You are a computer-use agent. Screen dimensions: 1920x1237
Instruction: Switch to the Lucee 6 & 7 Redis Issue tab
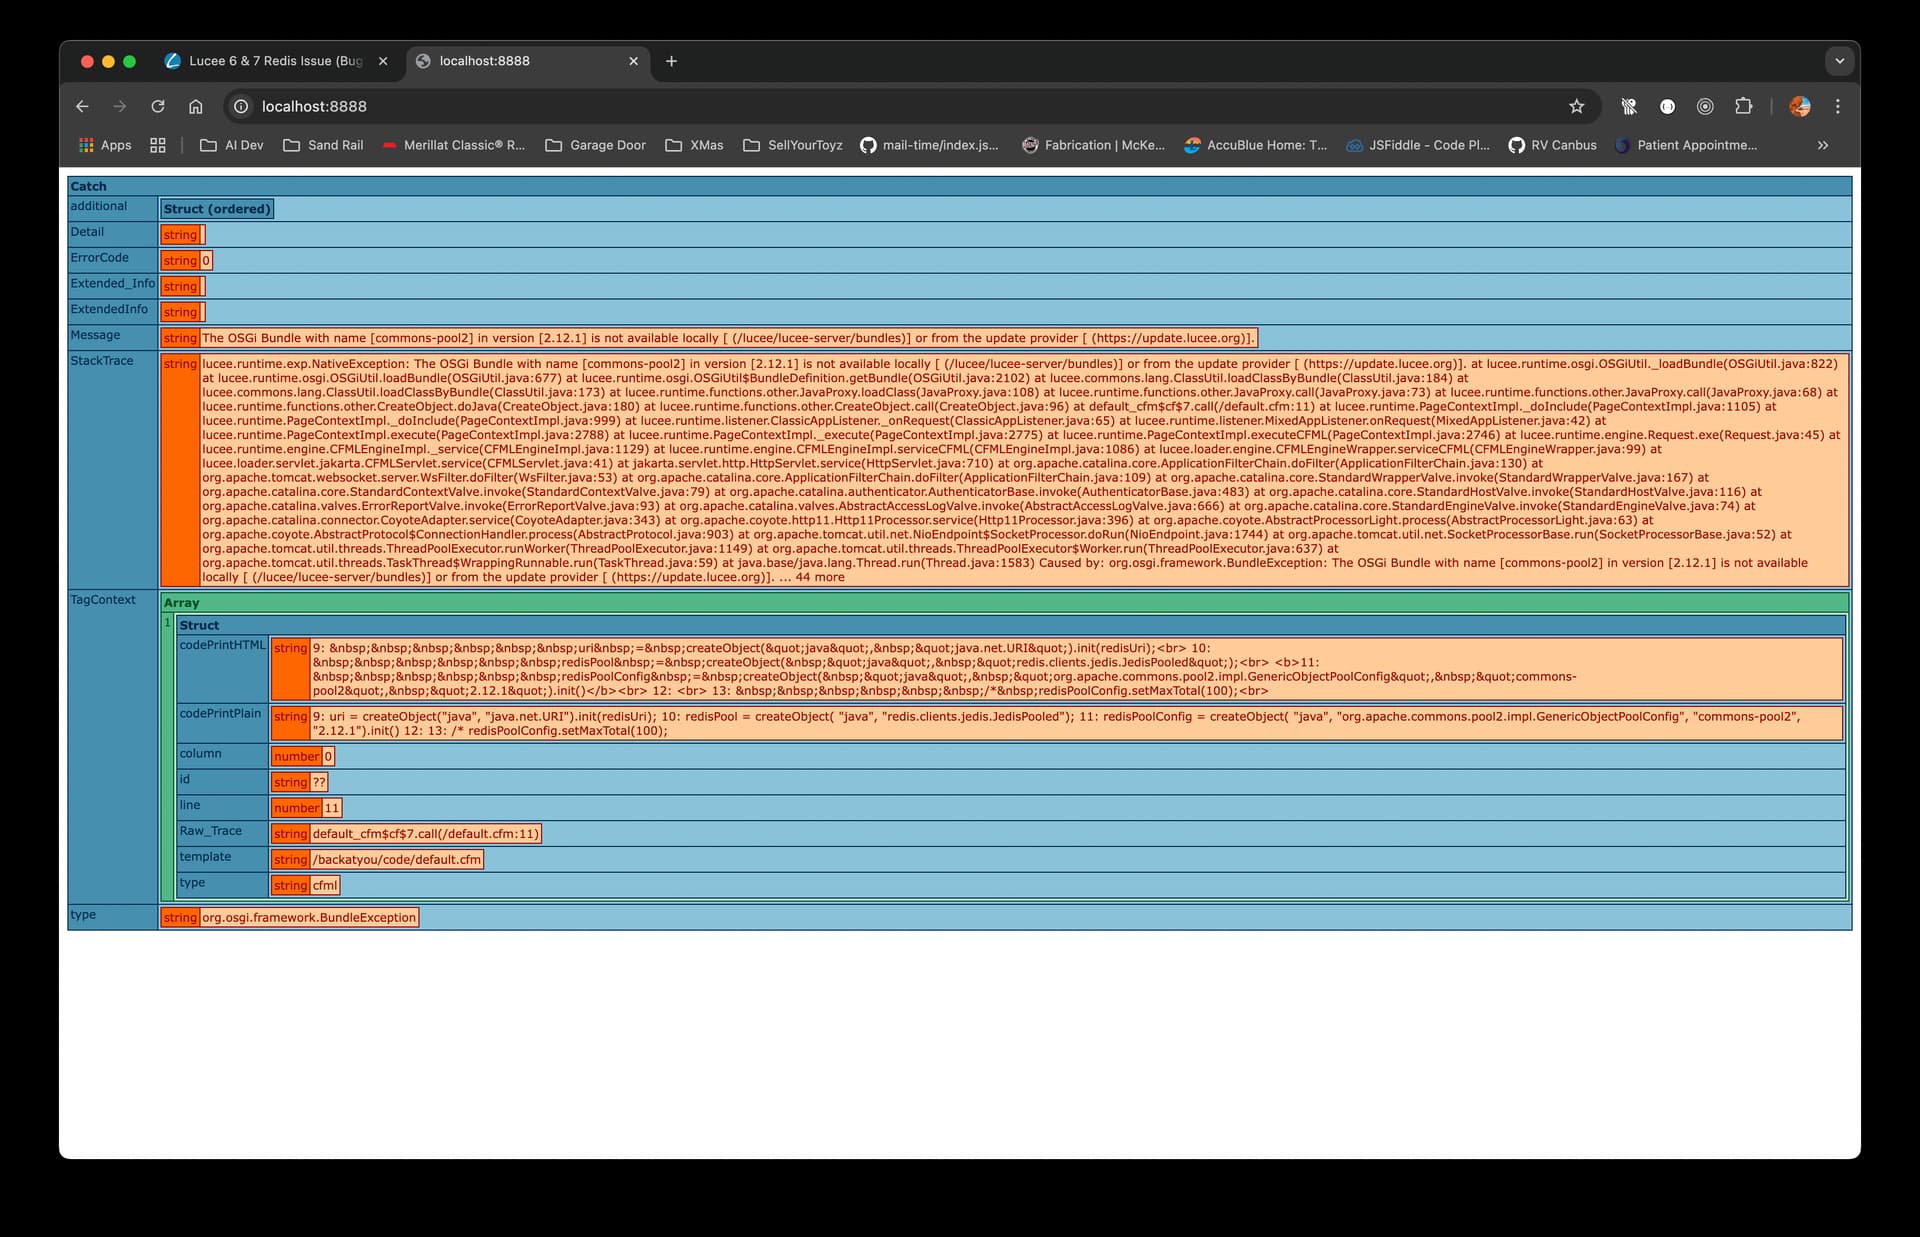click(x=275, y=61)
